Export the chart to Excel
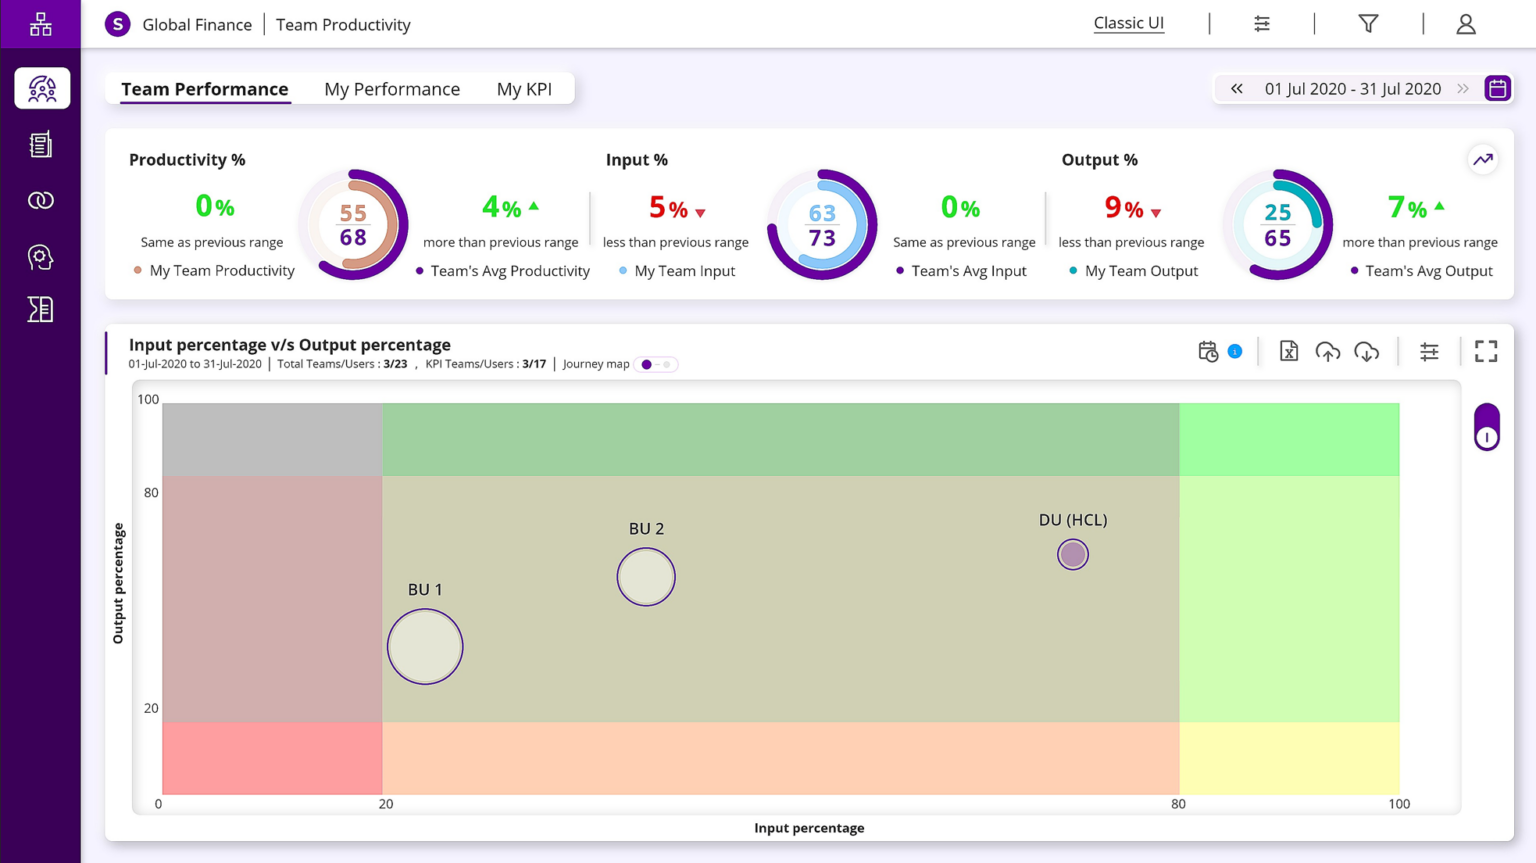The height and width of the screenshot is (863, 1536). point(1288,351)
